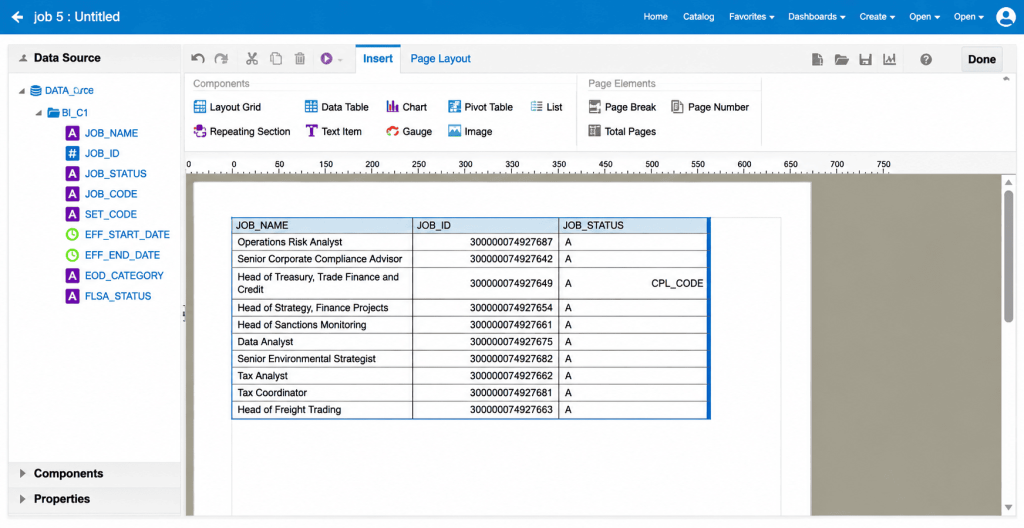This screenshot has width=1024, height=528.
Task: Open the Dashboards dropdown menu
Action: click(x=817, y=17)
